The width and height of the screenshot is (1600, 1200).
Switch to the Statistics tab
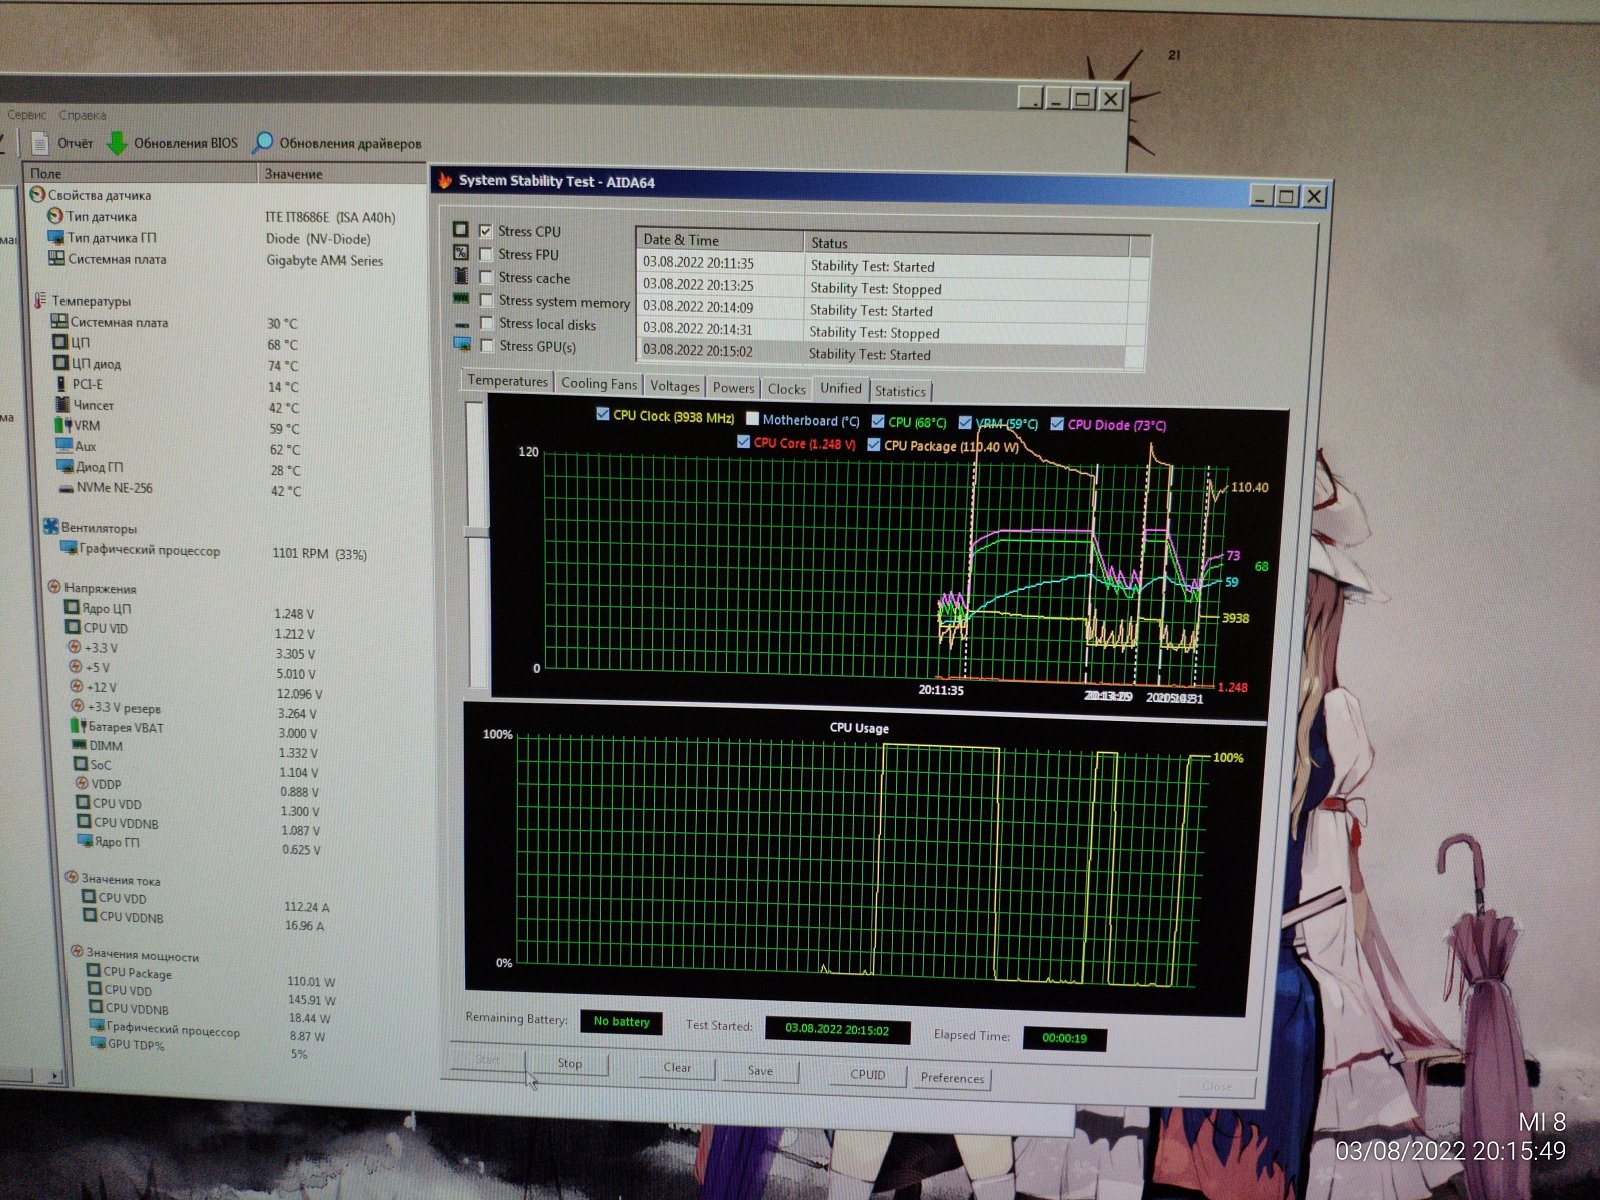[x=900, y=391]
